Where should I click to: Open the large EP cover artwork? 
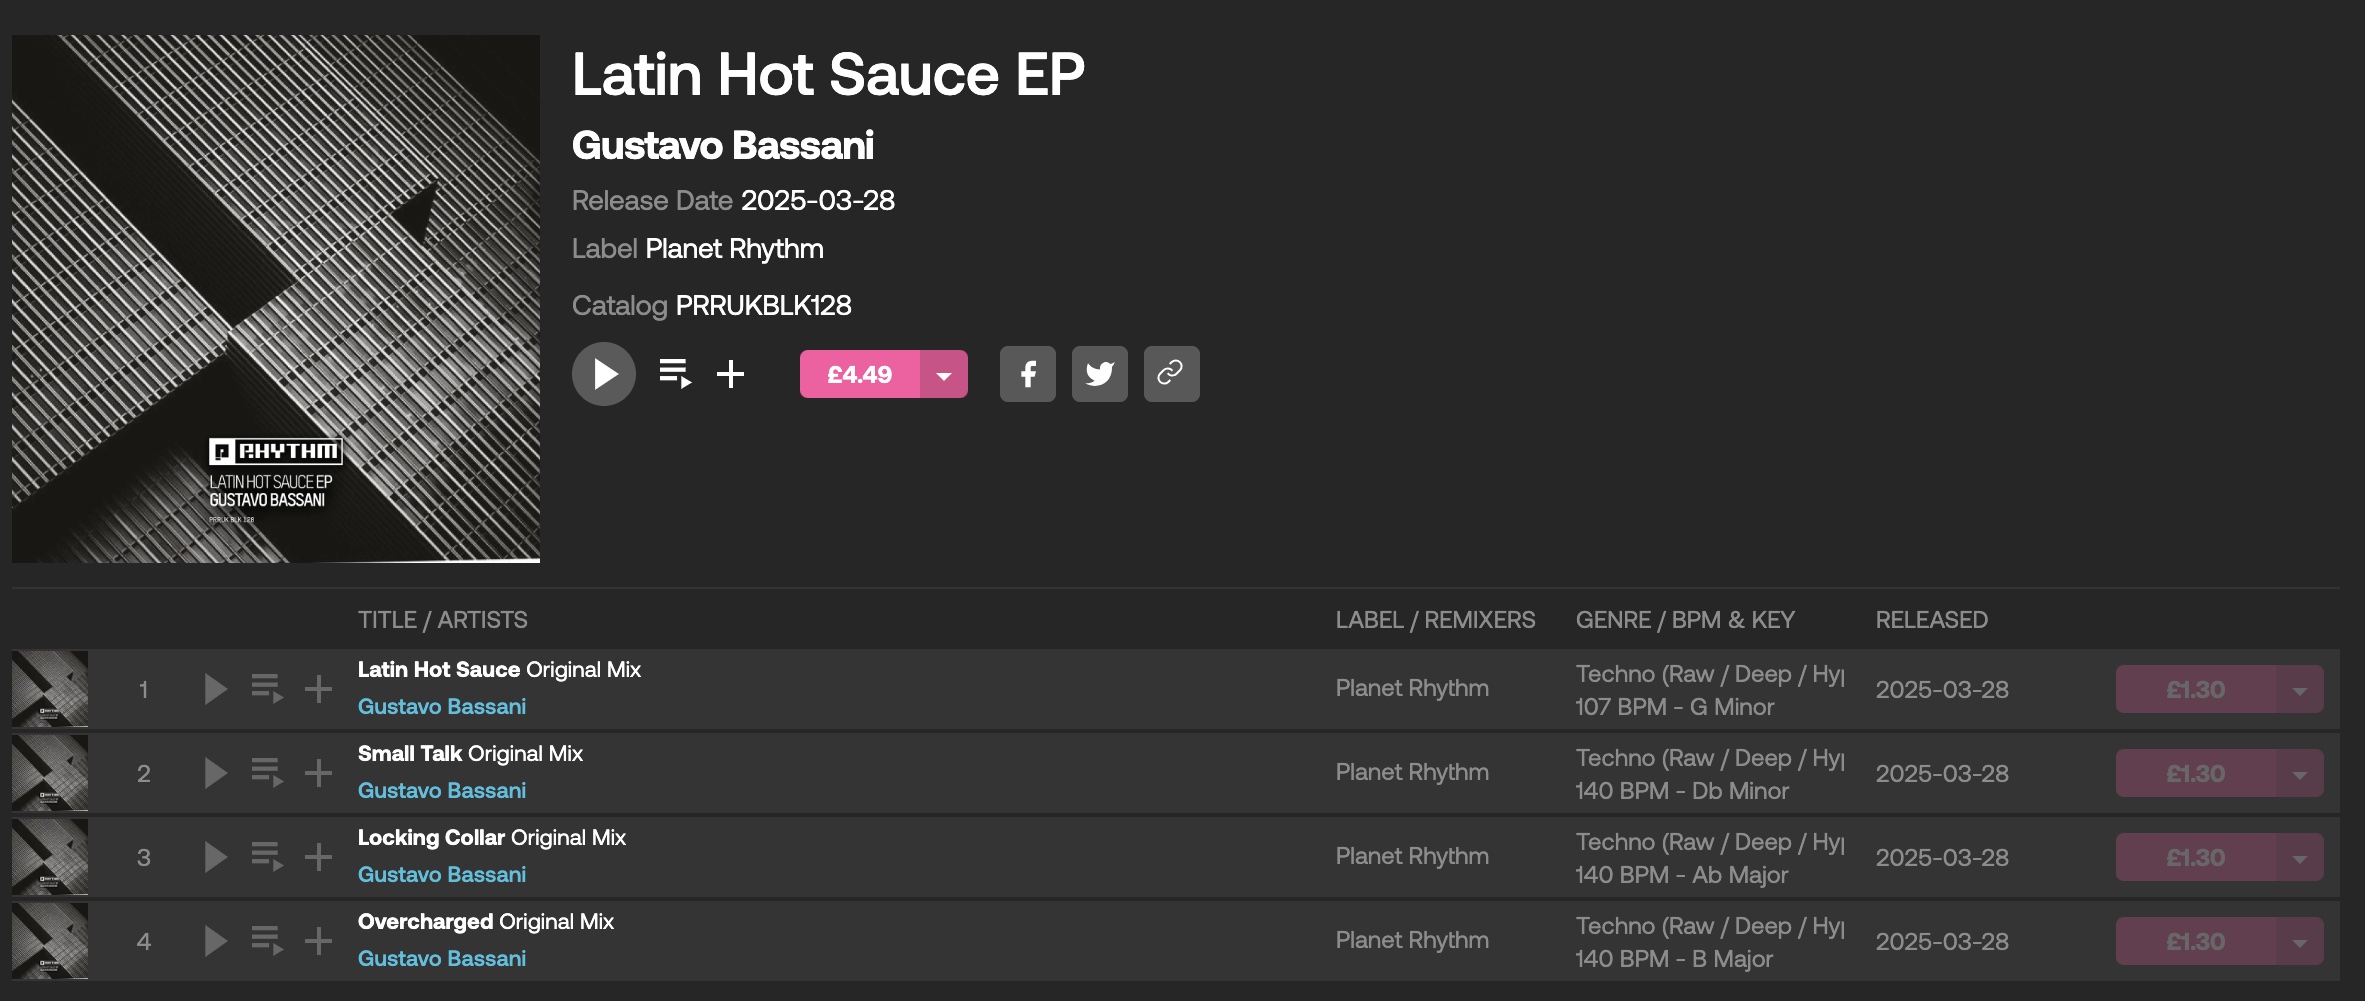pos(276,299)
